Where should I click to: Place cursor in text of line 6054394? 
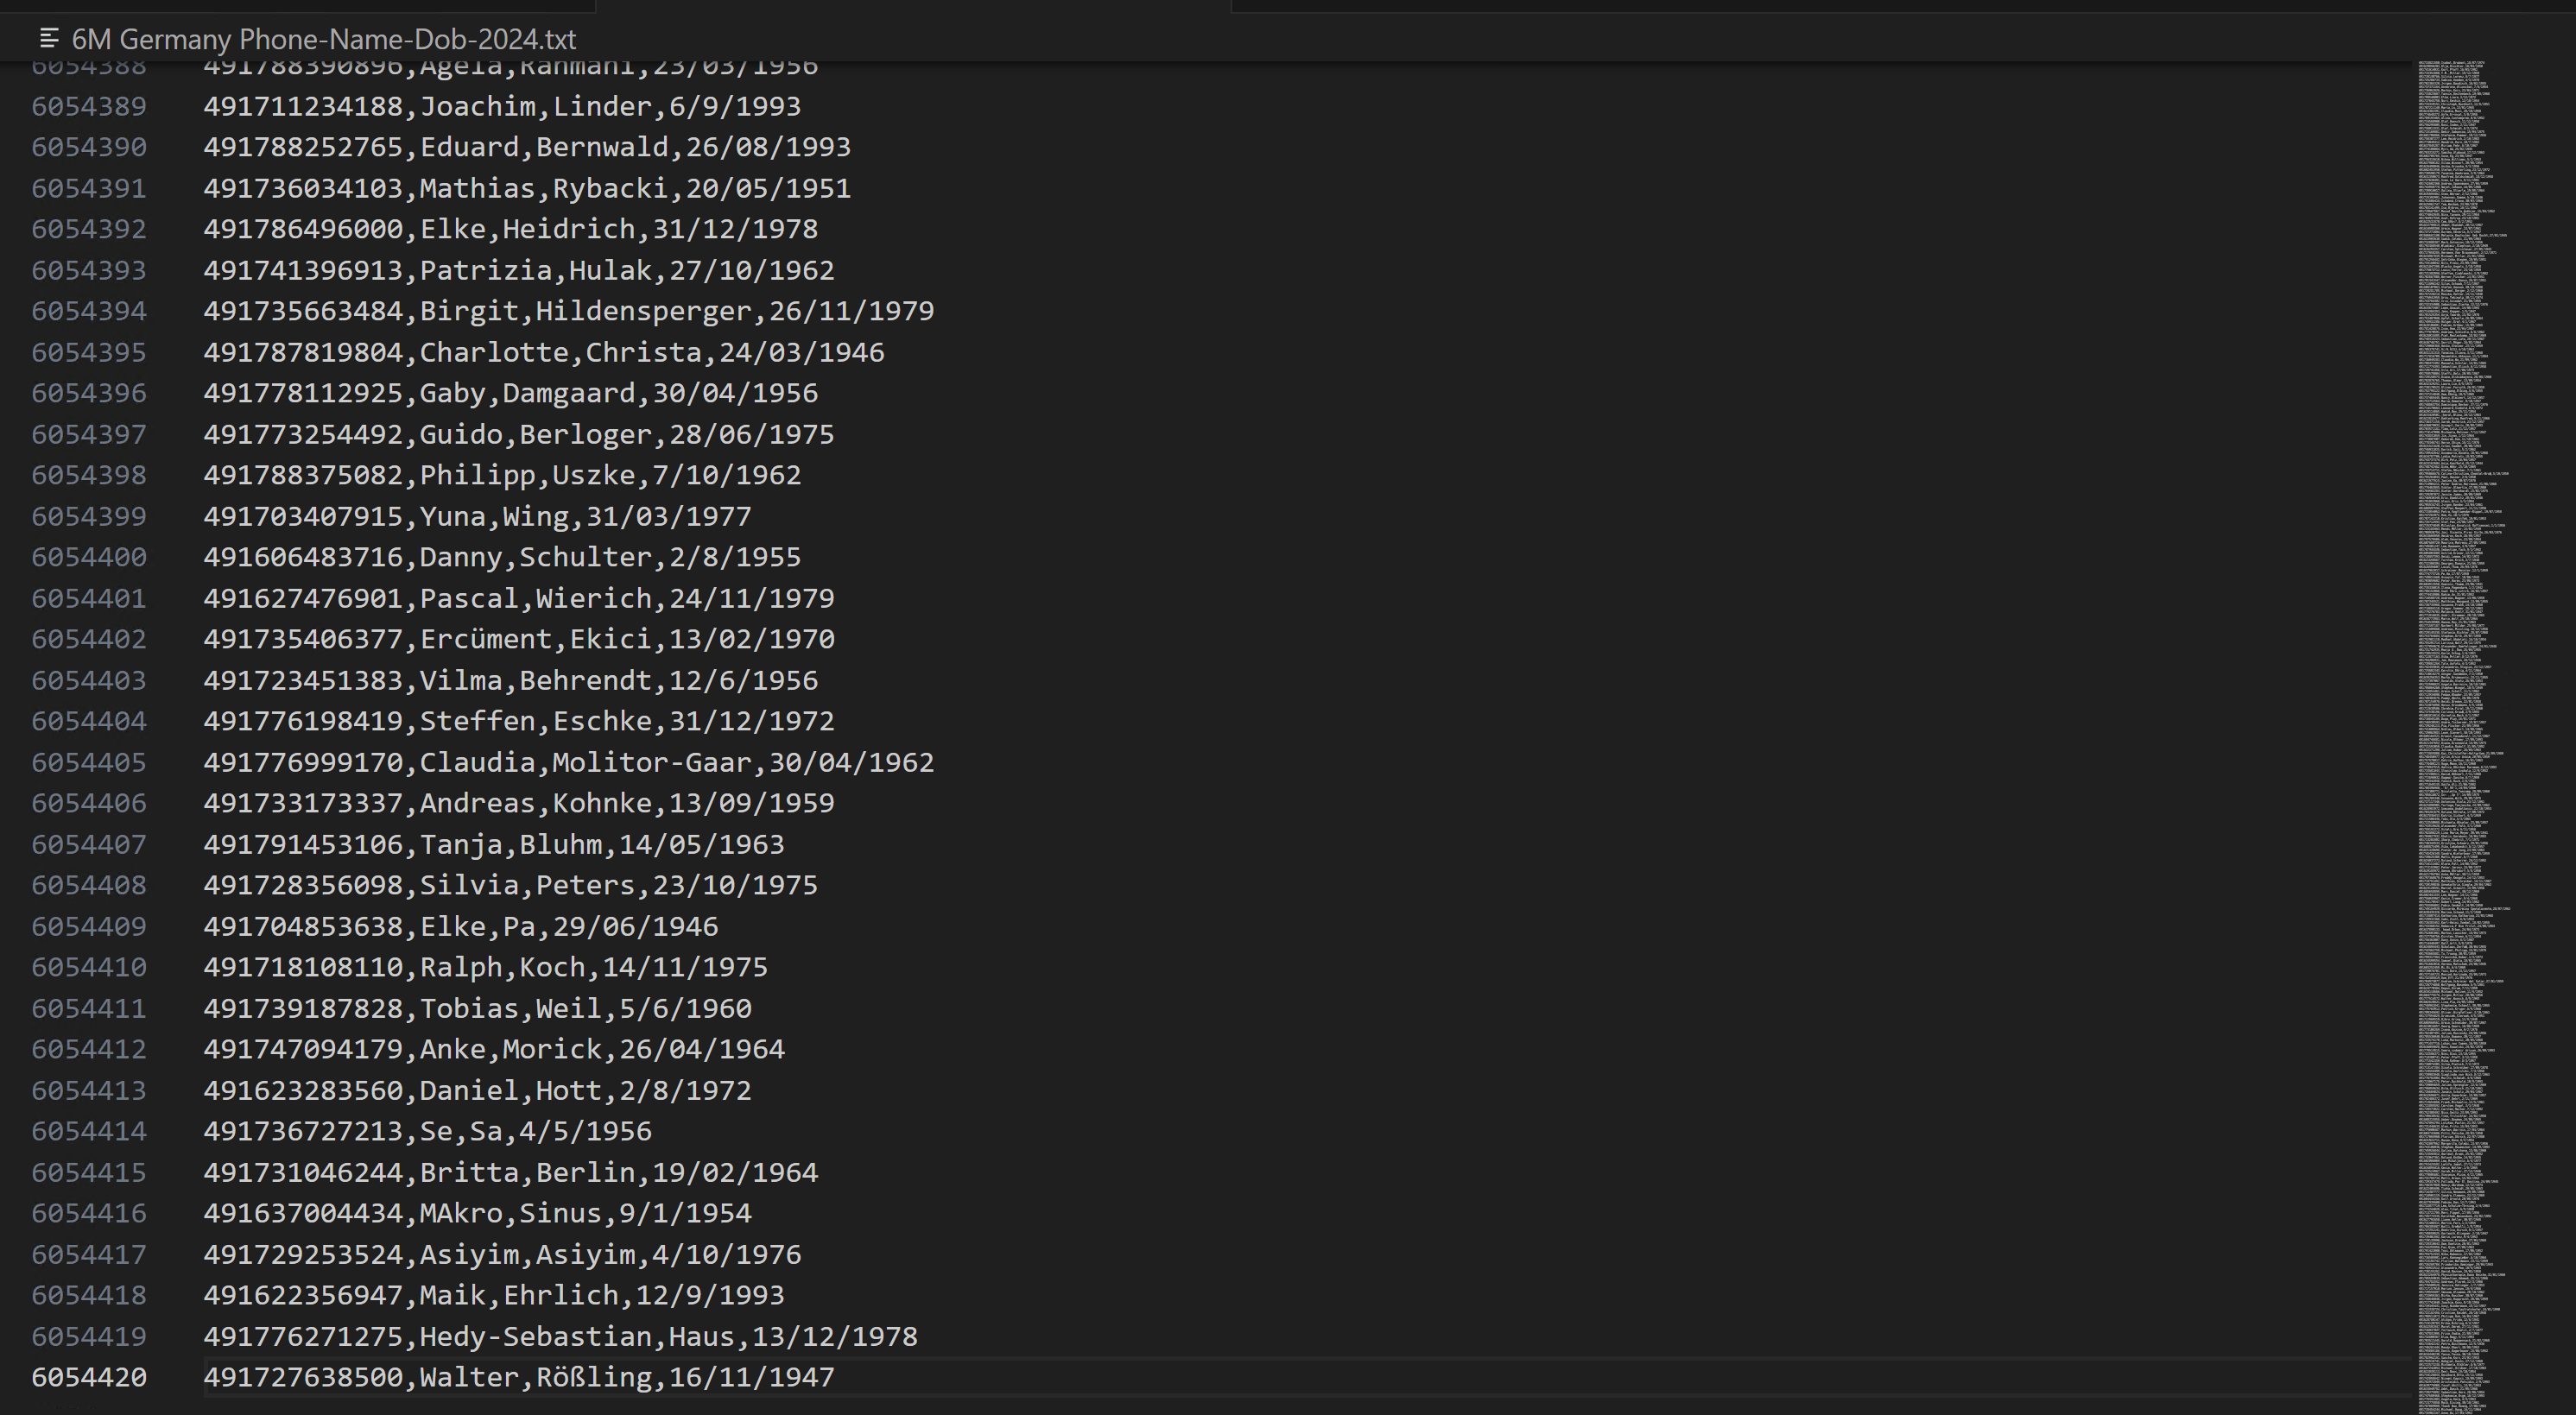pyautogui.click(x=568, y=311)
